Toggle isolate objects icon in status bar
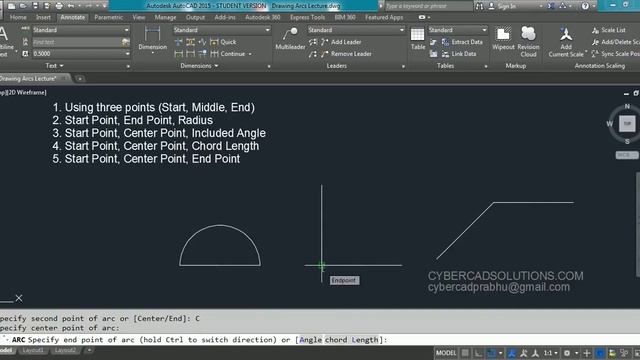 [x=624, y=353]
